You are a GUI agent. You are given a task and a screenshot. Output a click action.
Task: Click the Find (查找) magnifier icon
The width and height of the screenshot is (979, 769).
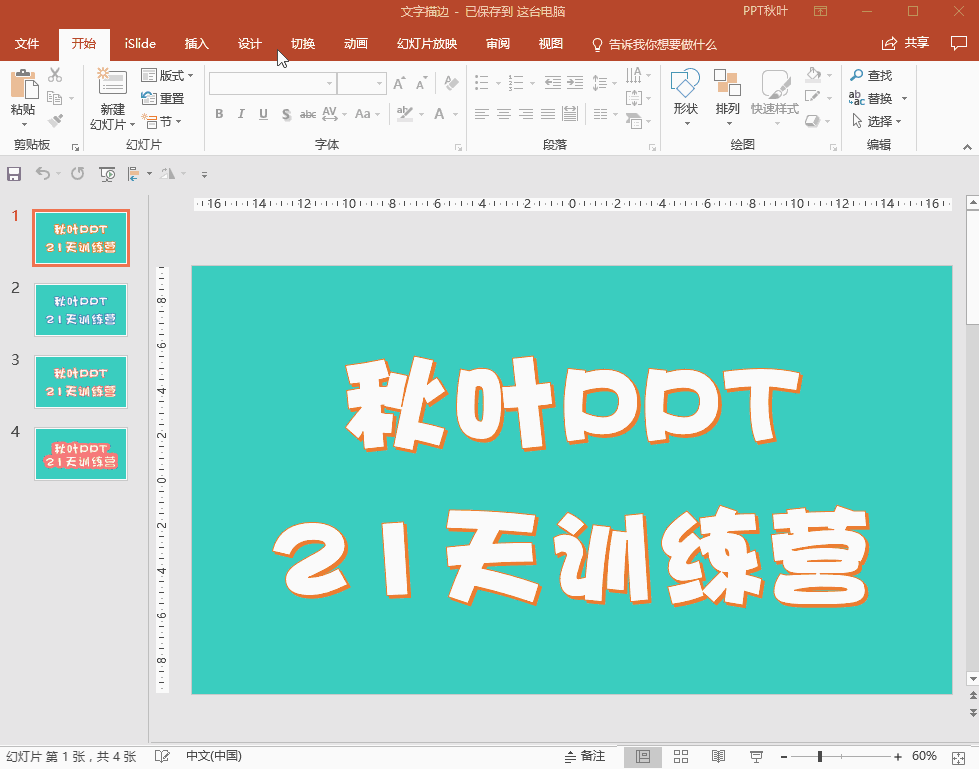(x=857, y=76)
